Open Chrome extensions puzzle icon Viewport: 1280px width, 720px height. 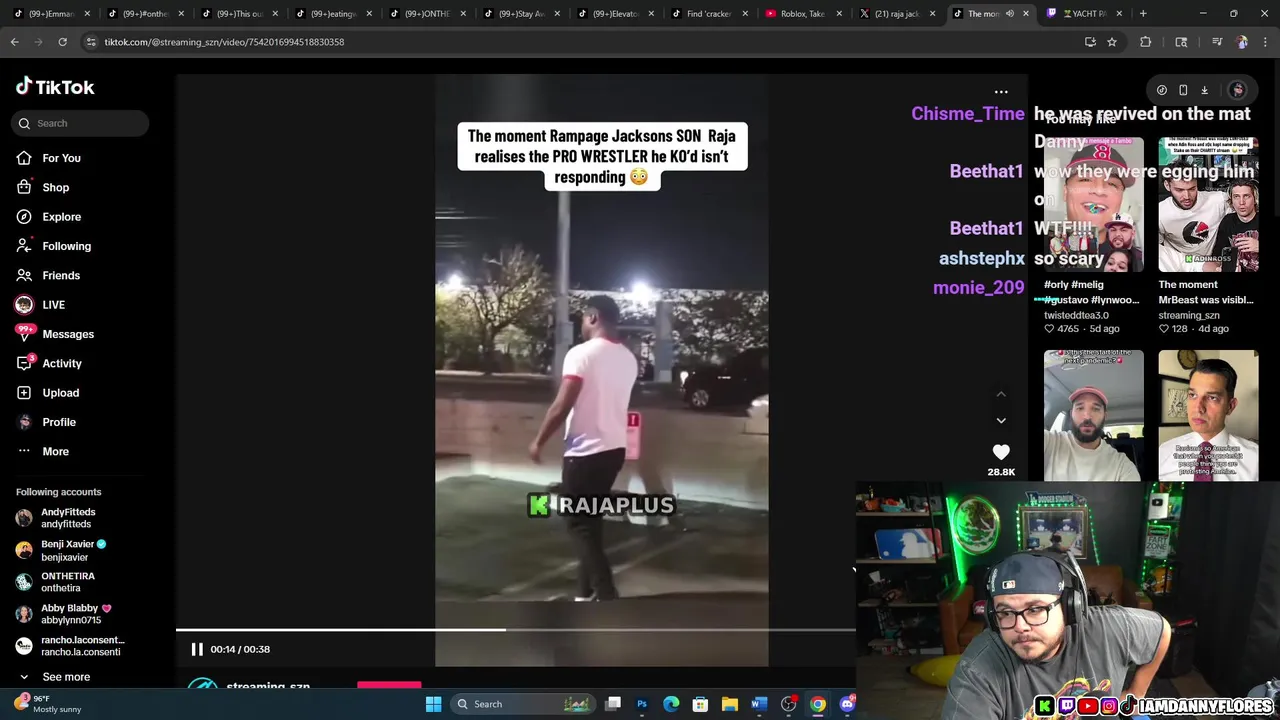click(1146, 42)
